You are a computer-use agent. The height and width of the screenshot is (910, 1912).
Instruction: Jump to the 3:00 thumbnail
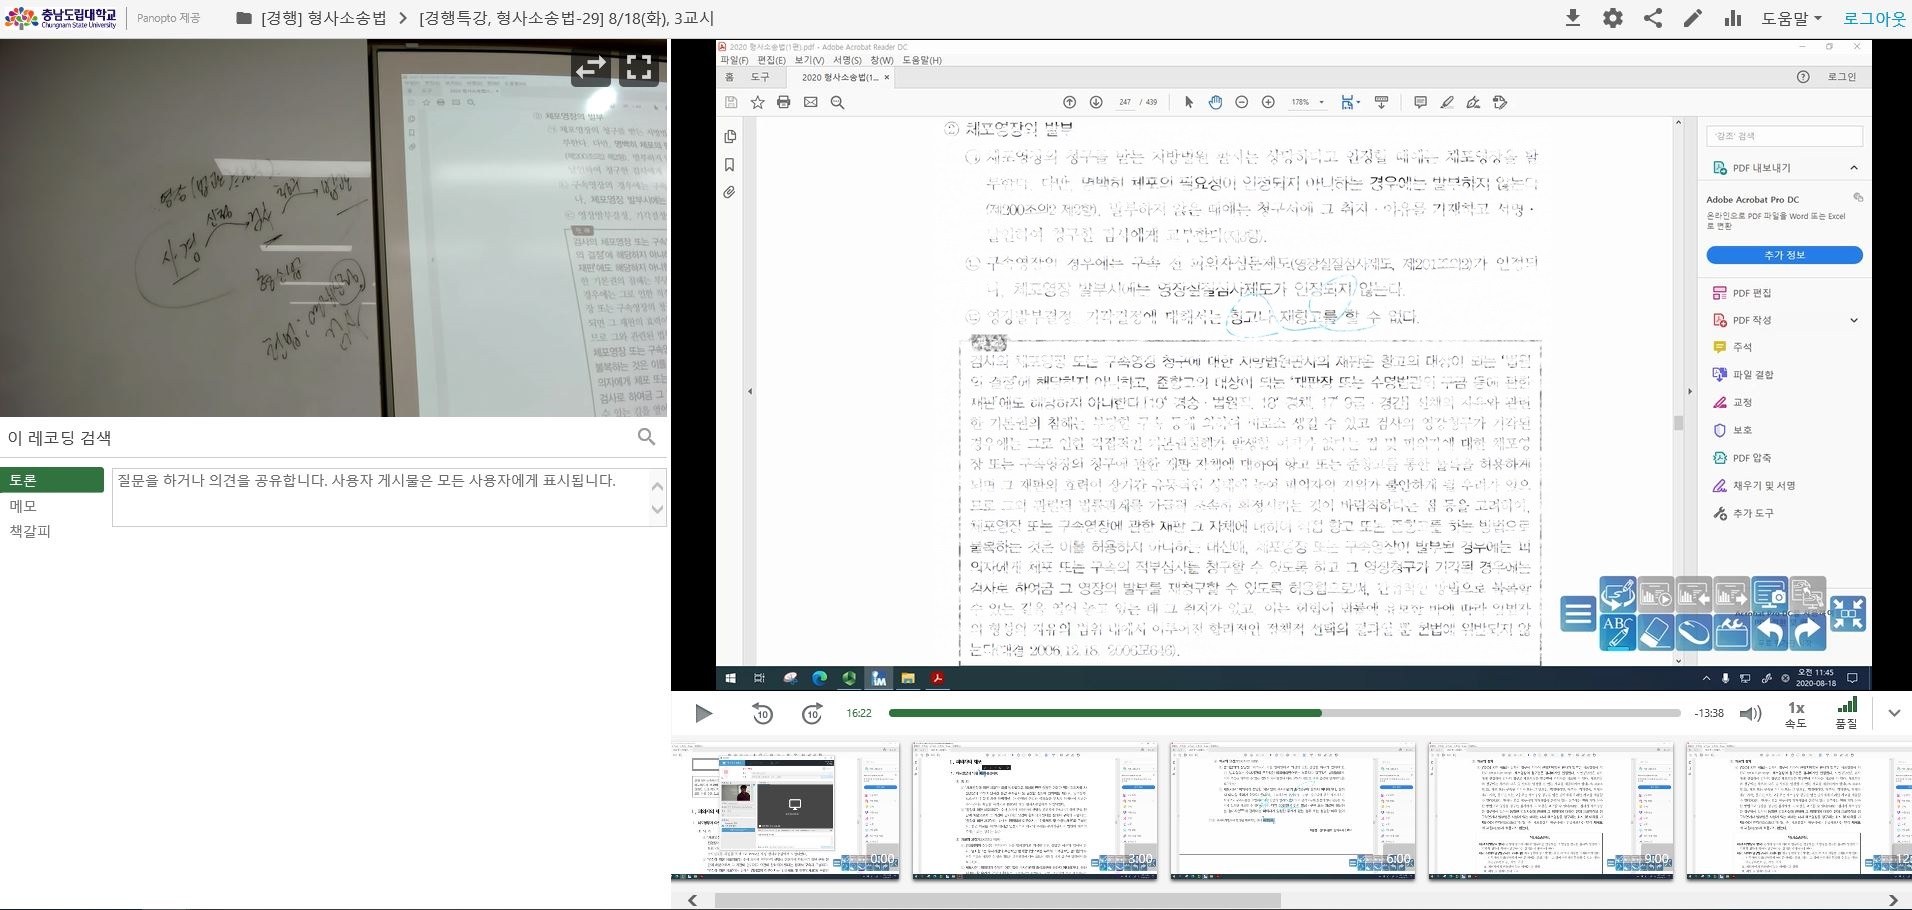point(1034,811)
